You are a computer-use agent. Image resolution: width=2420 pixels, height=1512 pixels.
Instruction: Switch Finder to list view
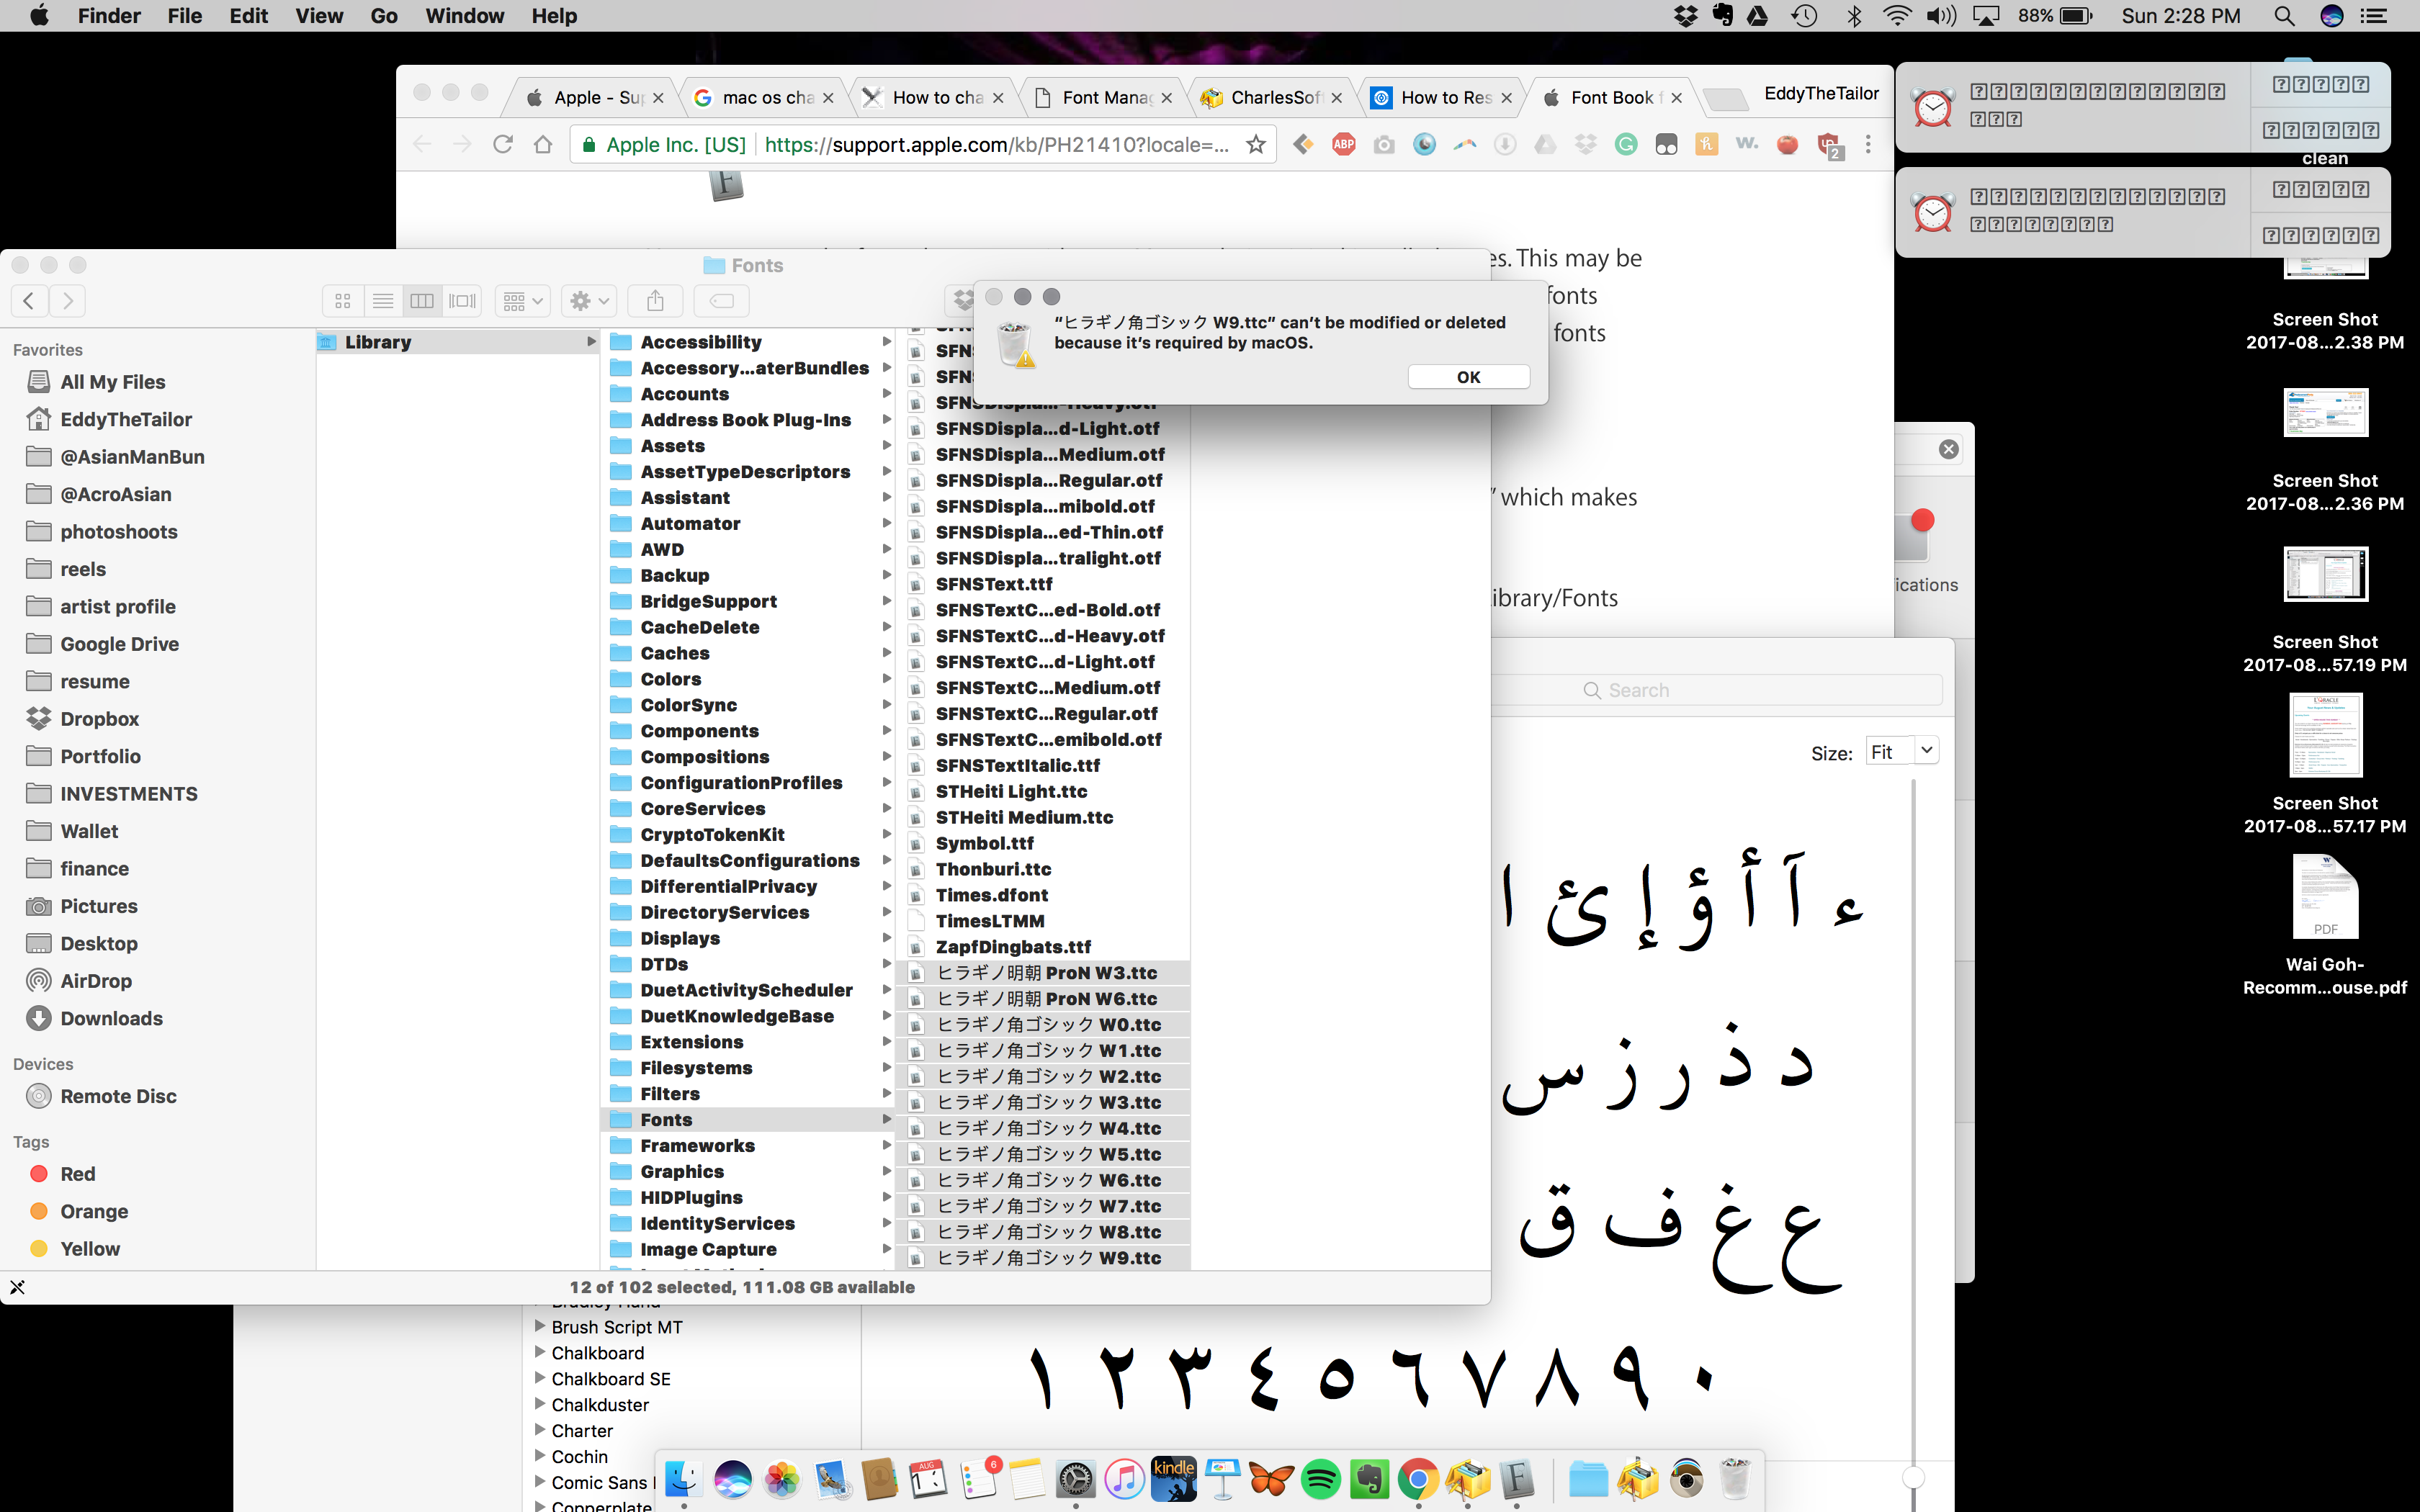pos(383,301)
